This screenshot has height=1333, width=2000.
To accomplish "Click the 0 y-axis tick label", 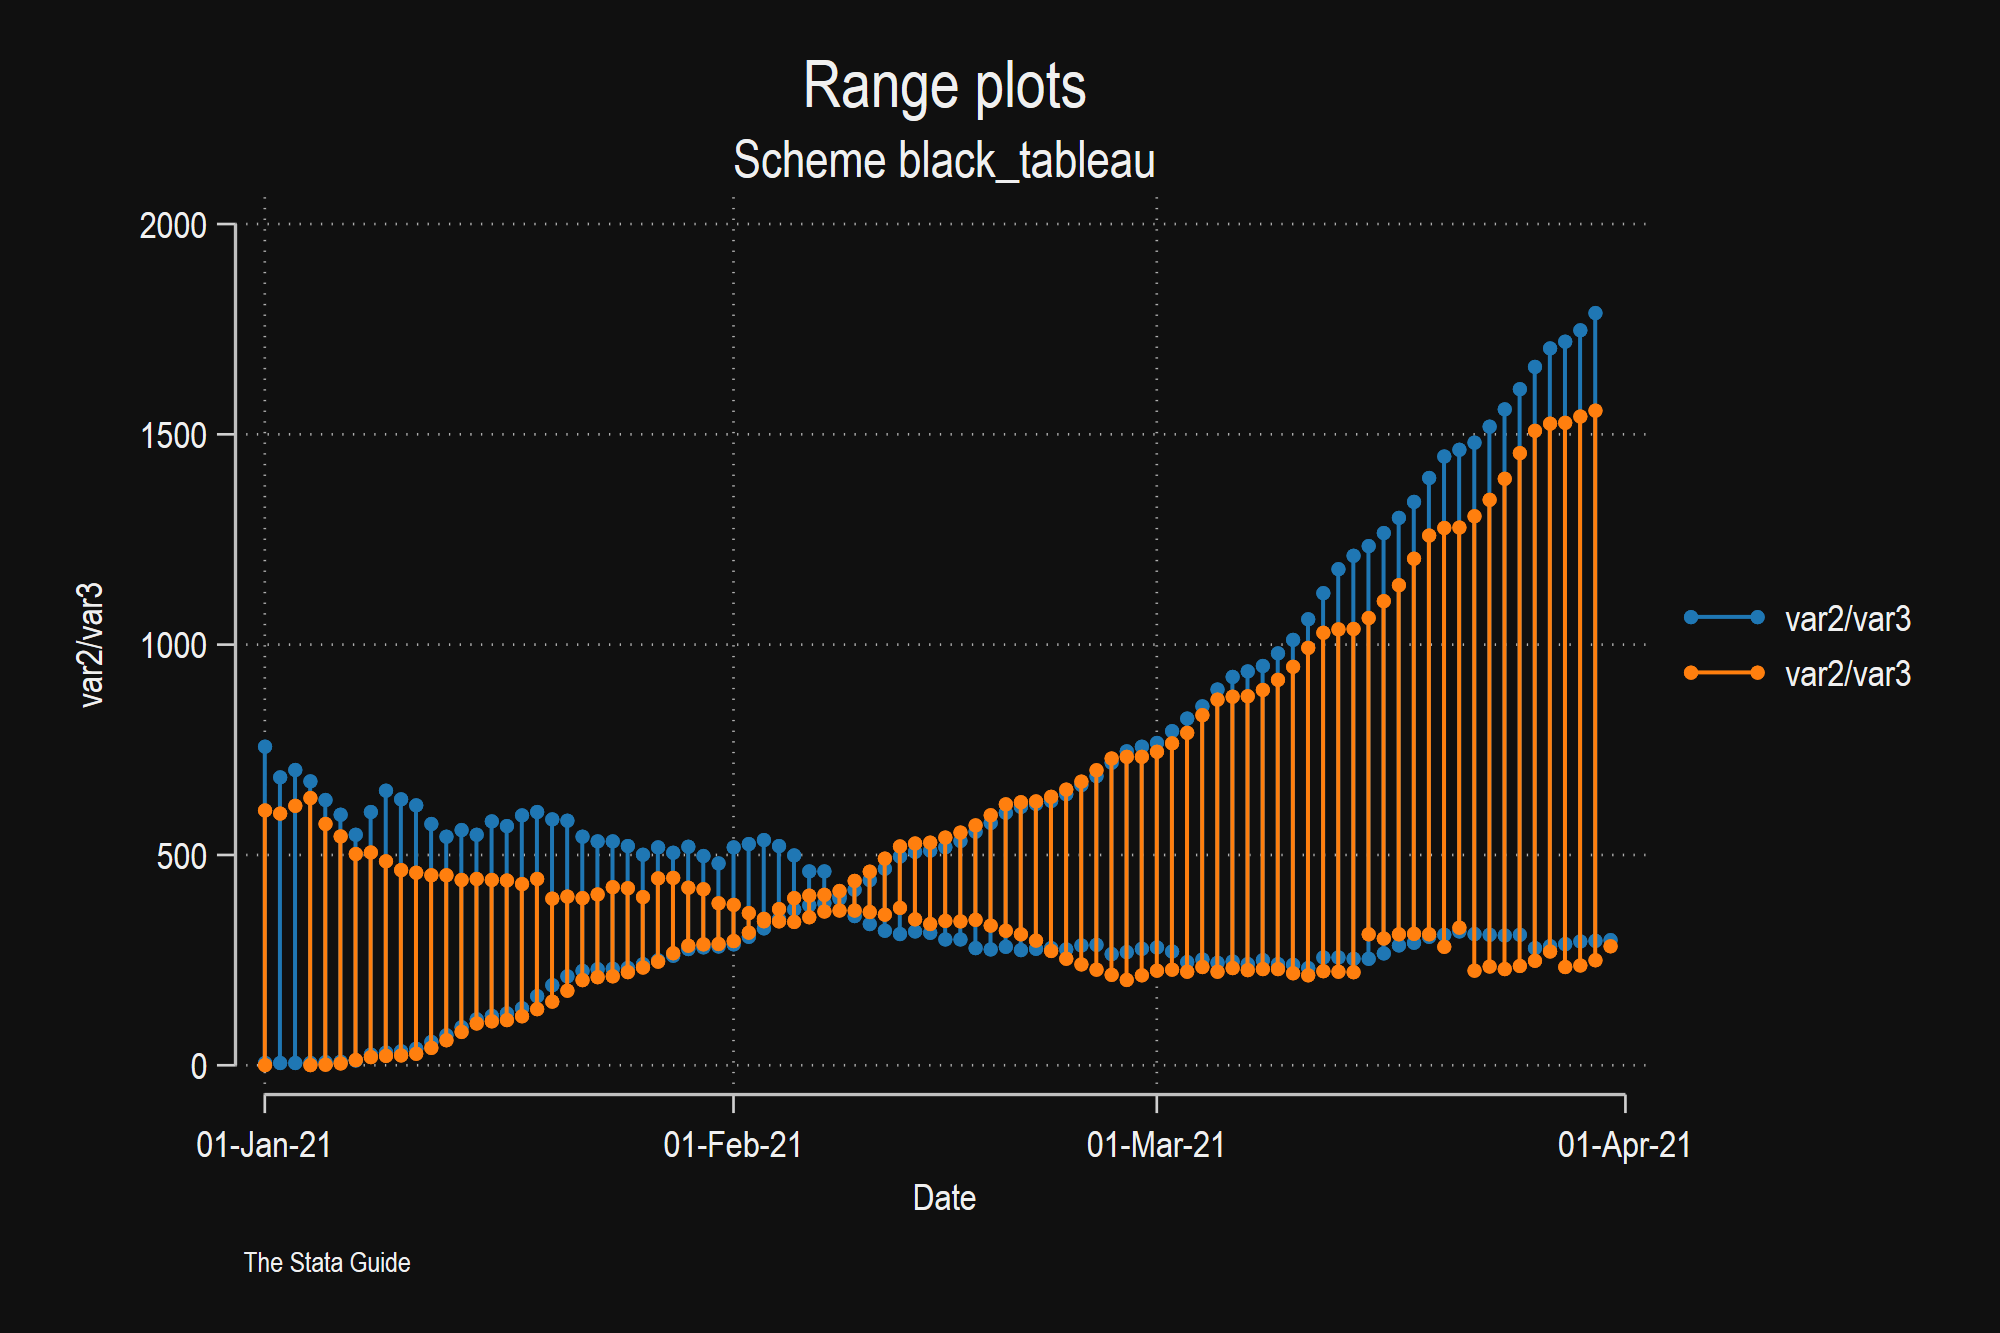I will point(198,1067).
